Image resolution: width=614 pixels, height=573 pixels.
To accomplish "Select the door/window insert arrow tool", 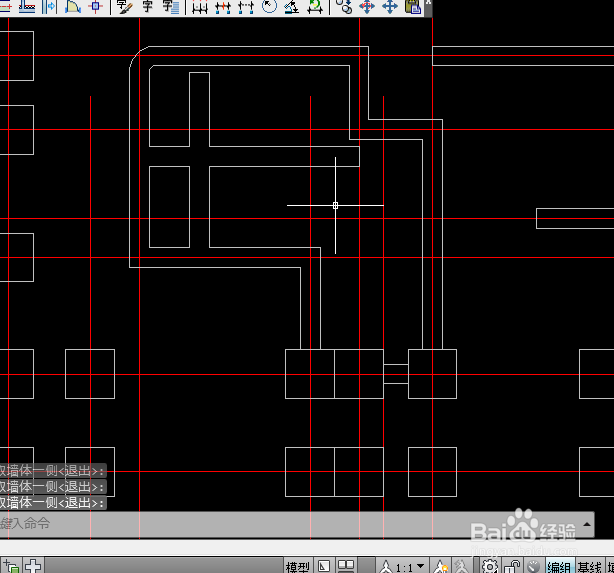I will pyautogui.click(x=49, y=6).
